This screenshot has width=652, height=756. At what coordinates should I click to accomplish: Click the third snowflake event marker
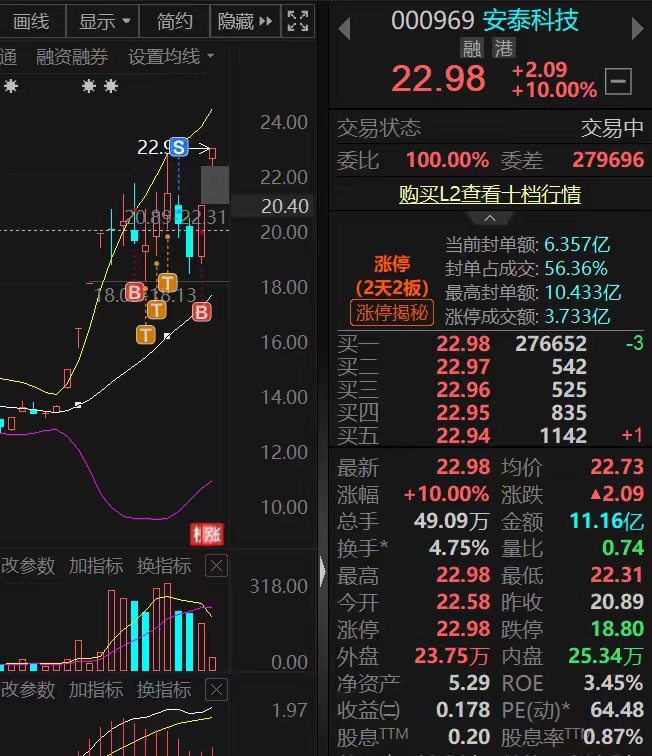point(111,86)
